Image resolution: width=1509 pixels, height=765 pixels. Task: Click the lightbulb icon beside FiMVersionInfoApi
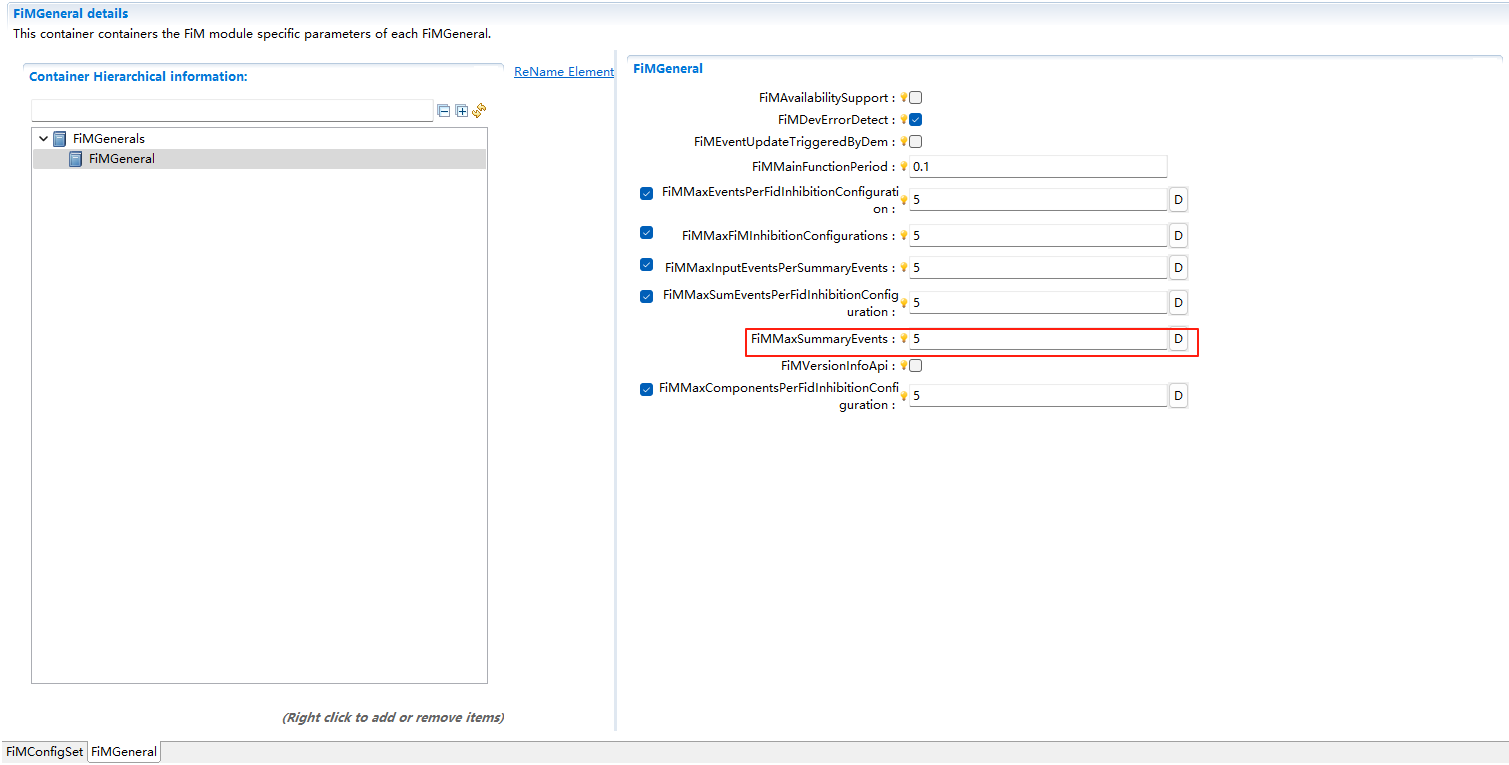904,365
